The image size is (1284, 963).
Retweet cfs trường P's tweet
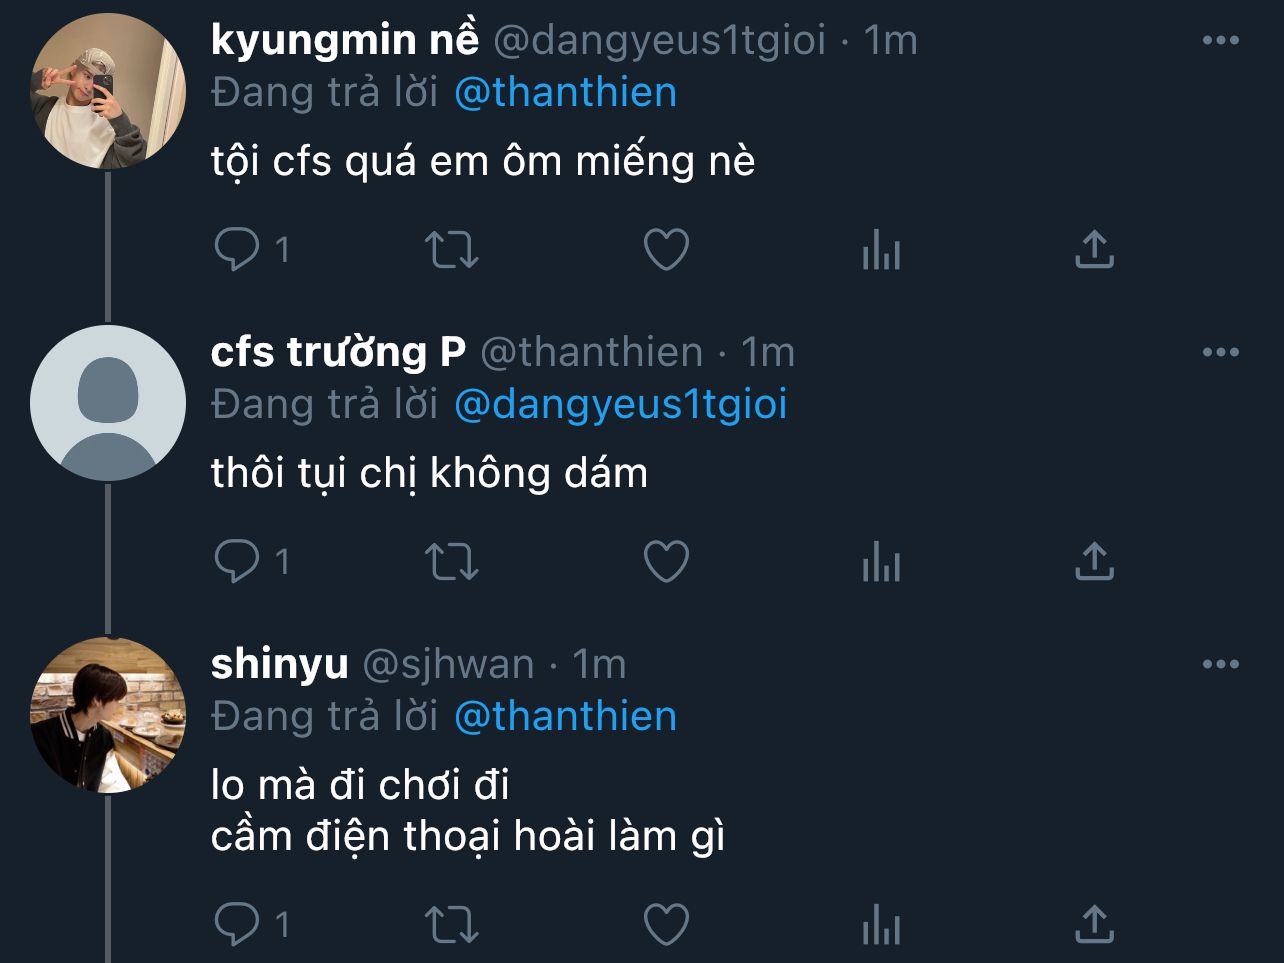coord(452,562)
